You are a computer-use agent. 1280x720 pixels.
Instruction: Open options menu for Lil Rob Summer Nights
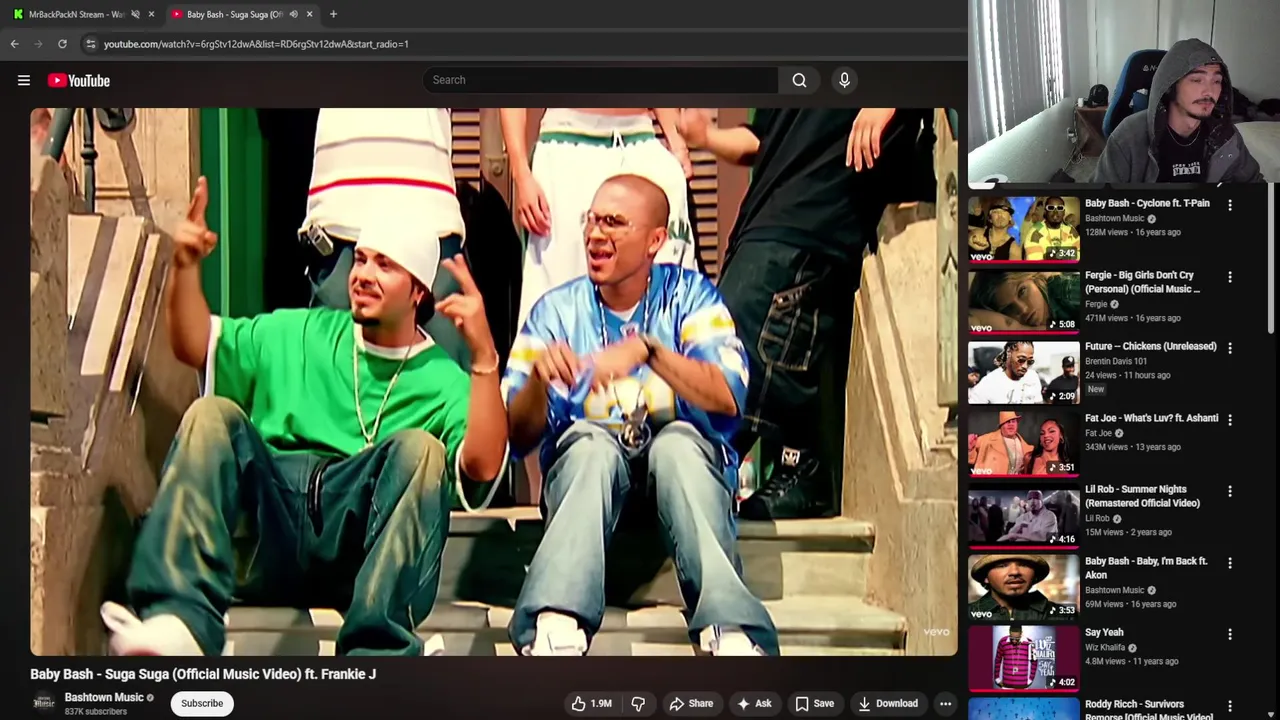tap(1230, 492)
